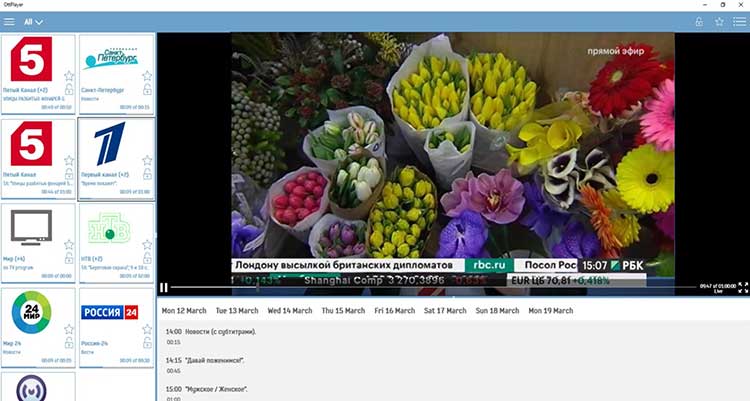Click the lock icon in the top bar
Viewport: 750px width, 401px height.
[699, 22]
